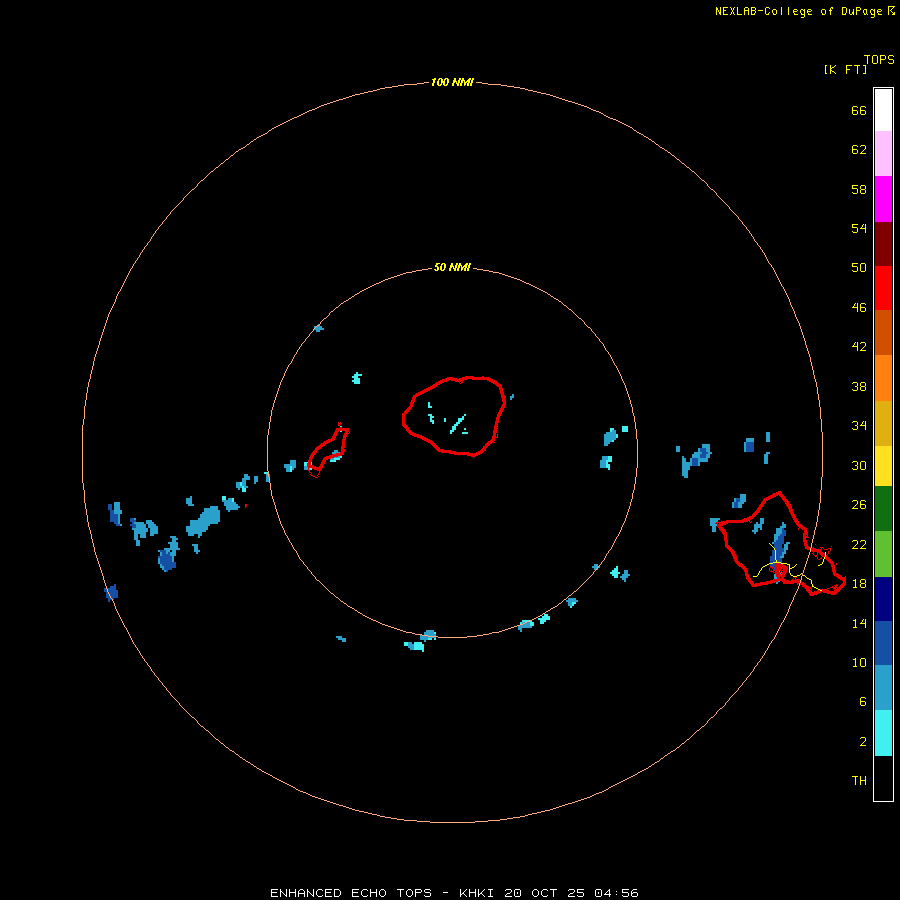
Task: Click the "100 NMI" range ring label
Action: pos(452,83)
